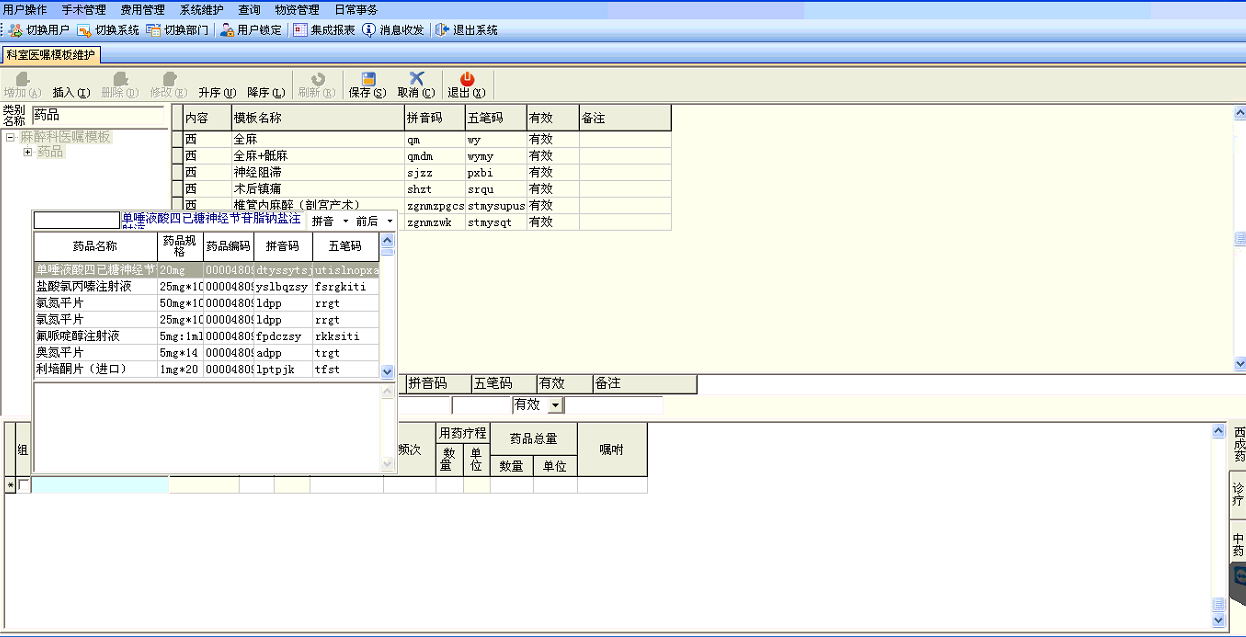
Task: Select drug 氯氮平片 50mg row
Action: (207, 303)
